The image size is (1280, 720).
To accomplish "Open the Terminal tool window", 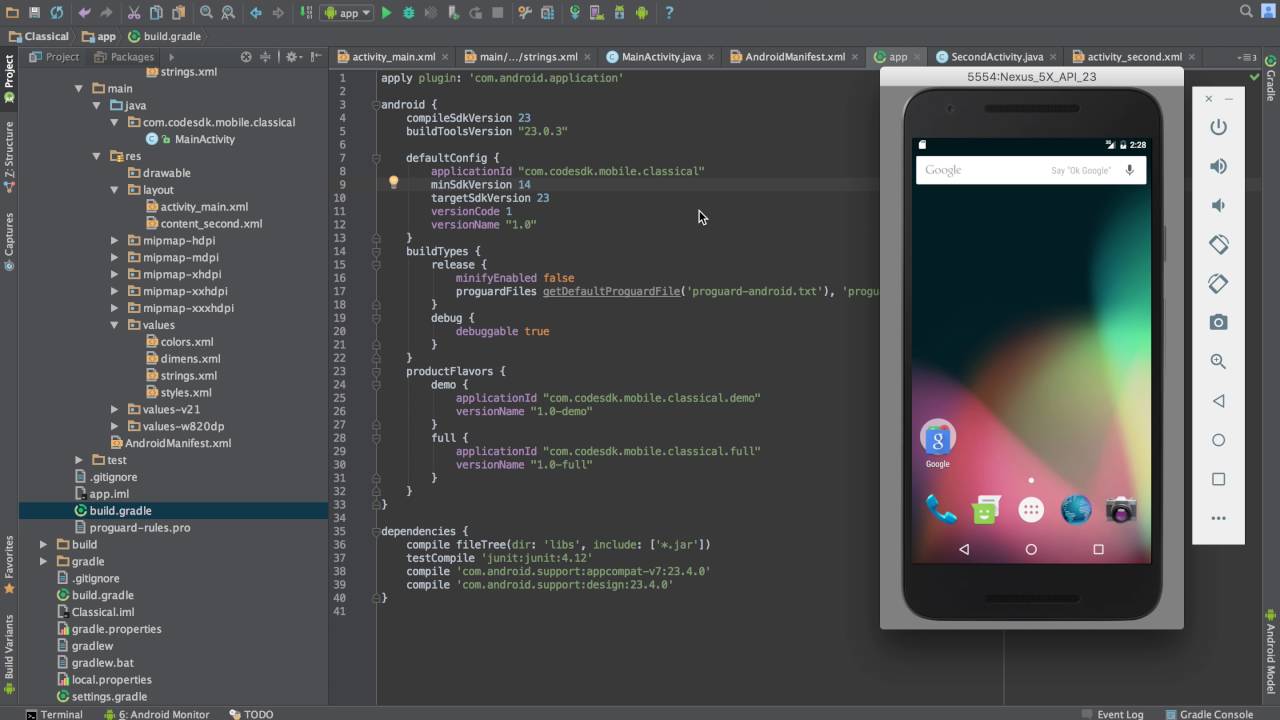I will click(x=54, y=714).
